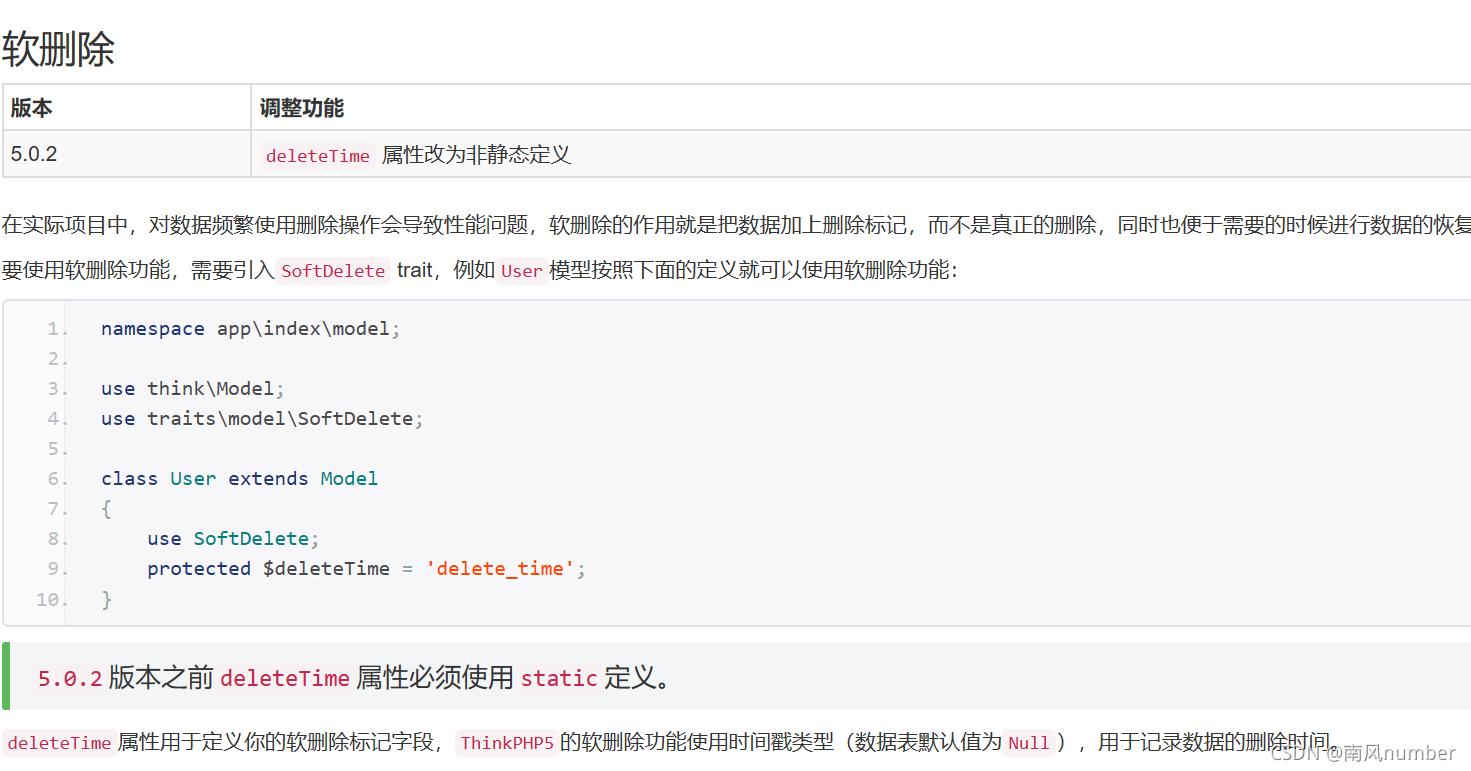Image resolution: width=1471 pixels, height=771 pixels.
Task: Click line number 1 in code gutter
Action: (x=57, y=329)
